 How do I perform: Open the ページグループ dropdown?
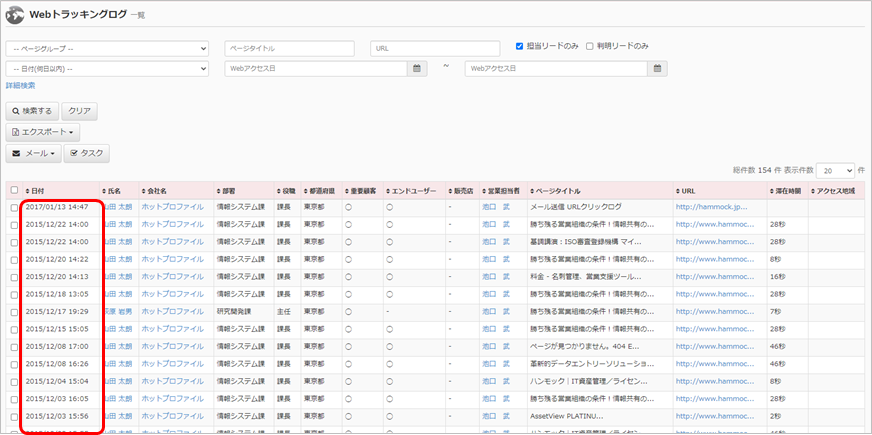(107, 48)
